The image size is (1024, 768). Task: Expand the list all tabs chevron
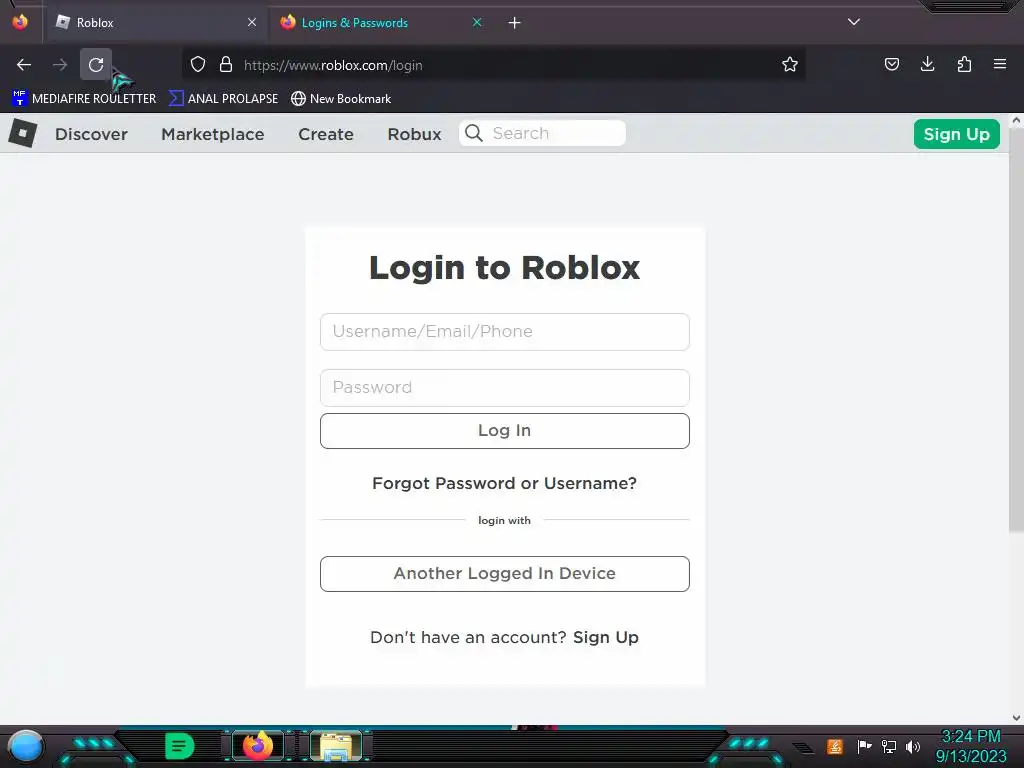click(854, 22)
